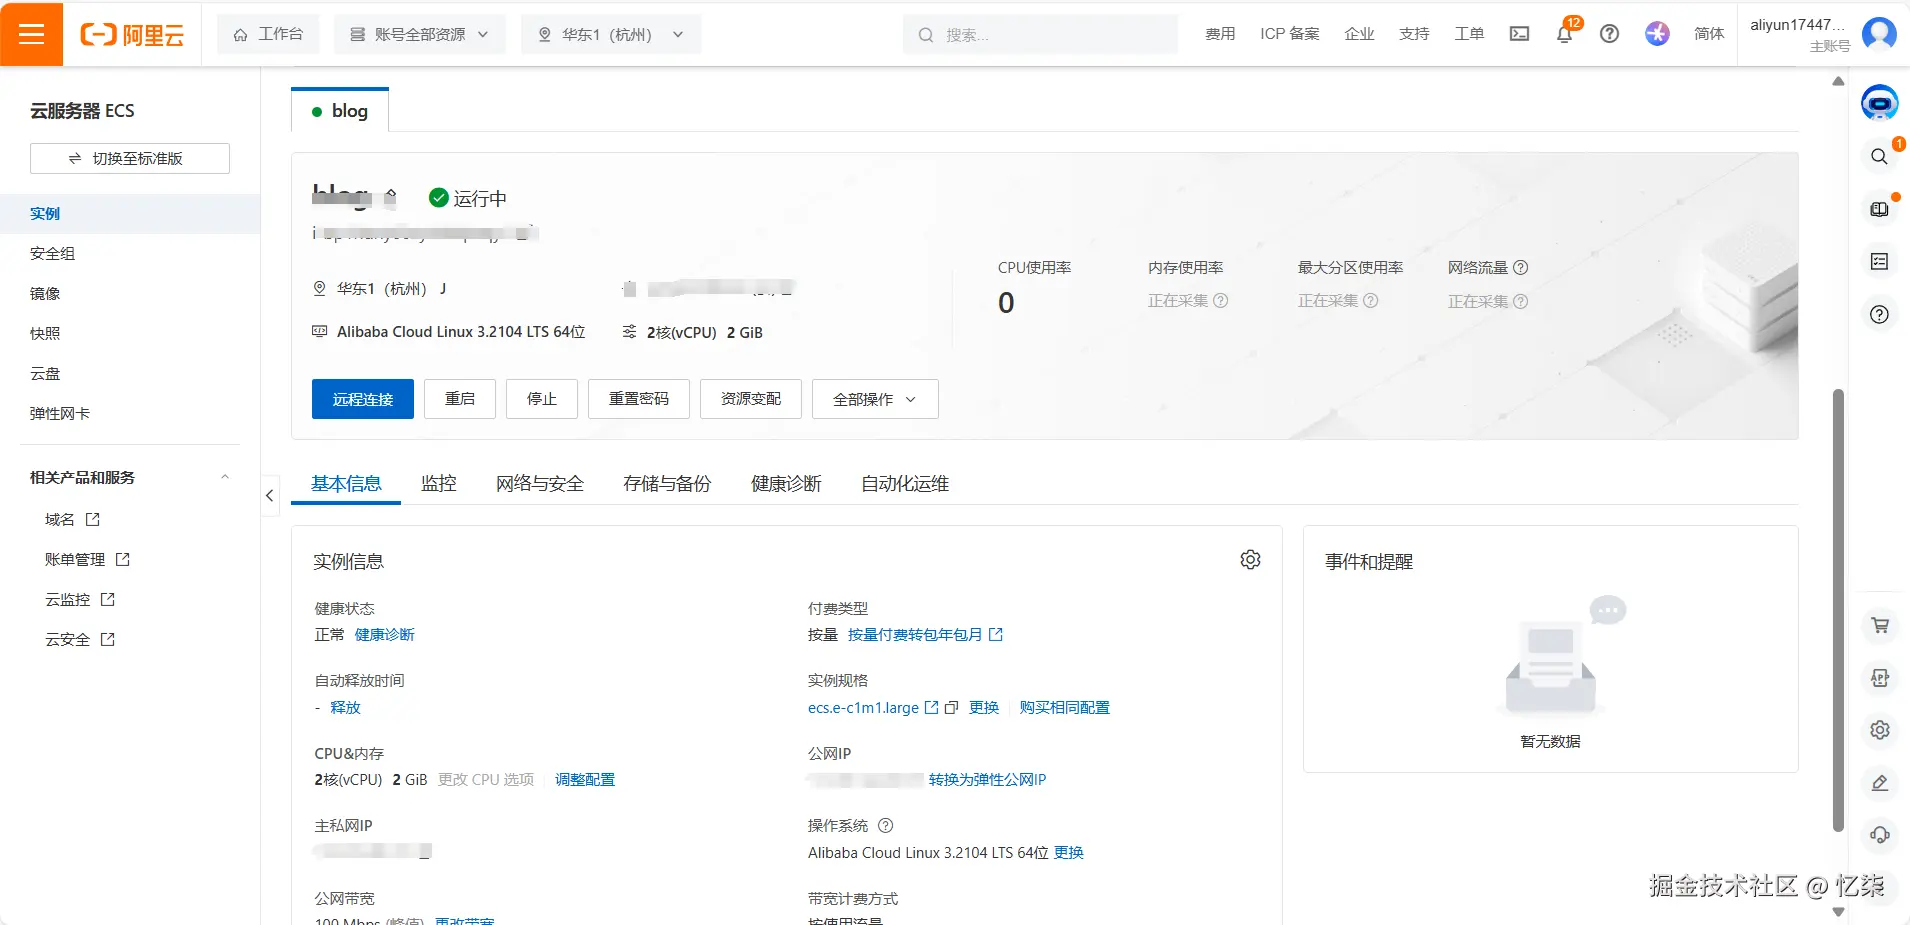Collapse the 相关产品和服务 section
This screenshot has width=1910, height=925.
tap(225, 478)
